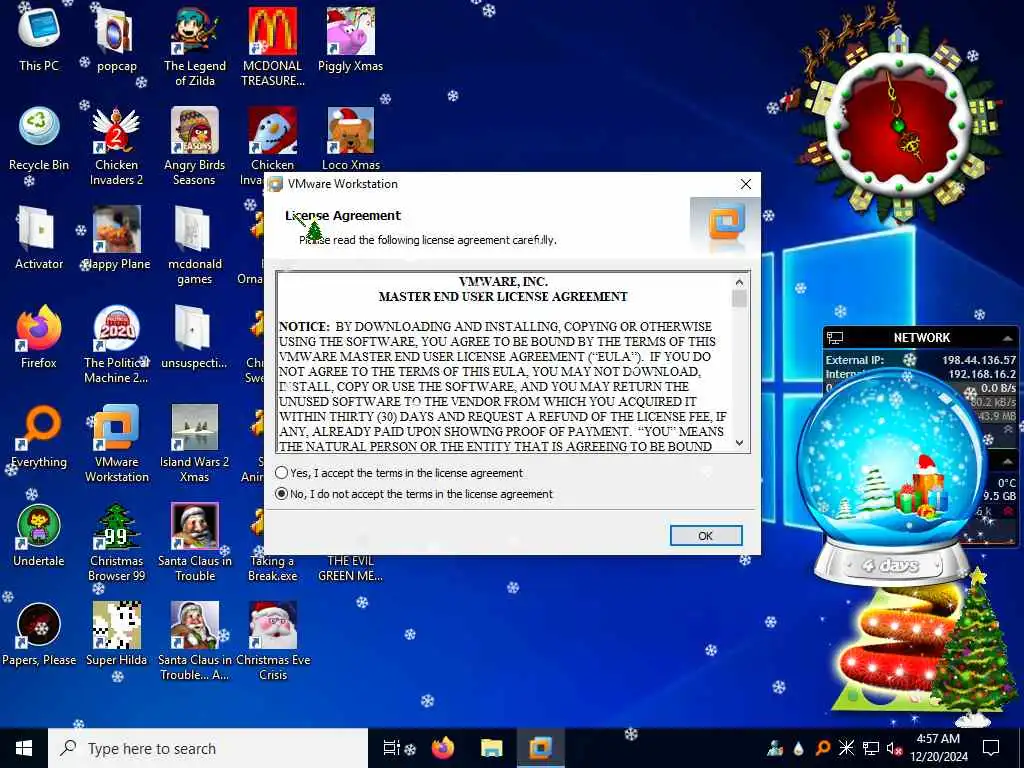Launch The Legend of Zilda shortcut
The width and height of the screenshot is (1024, 768).
[x=195, y=47]
